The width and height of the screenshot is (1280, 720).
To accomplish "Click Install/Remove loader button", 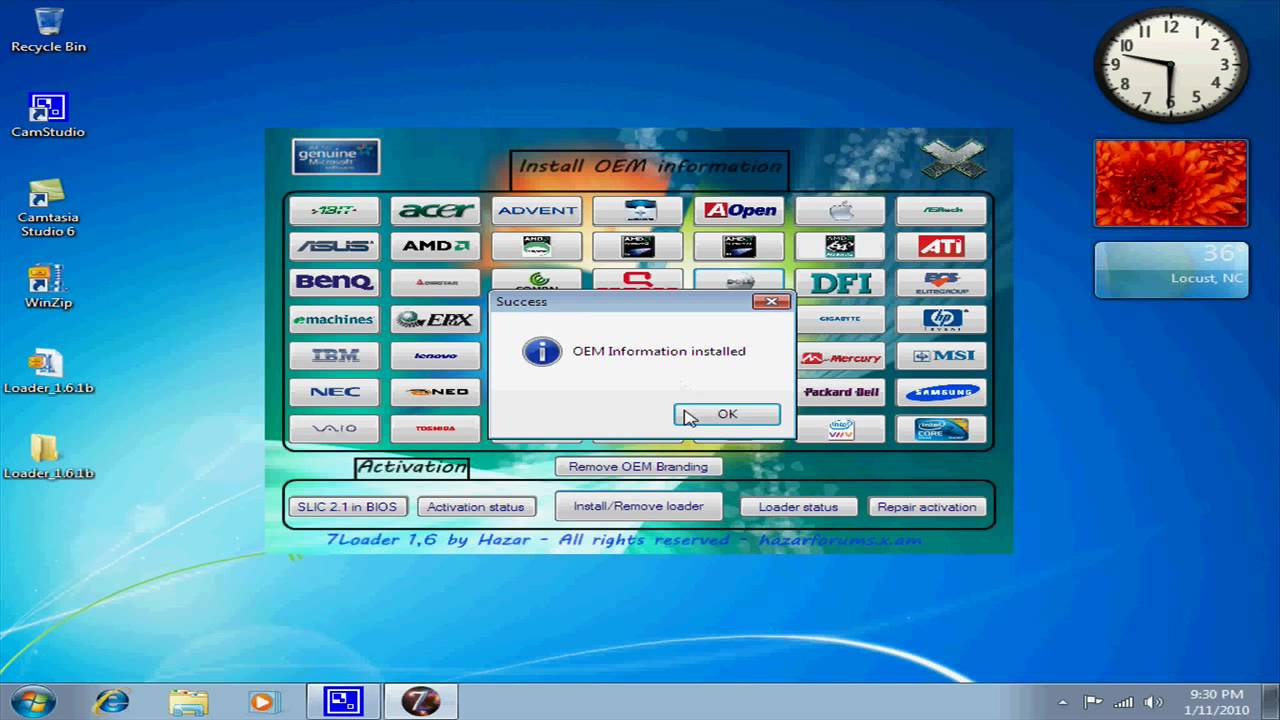I will pyautogui.click(x=638, y=506).
